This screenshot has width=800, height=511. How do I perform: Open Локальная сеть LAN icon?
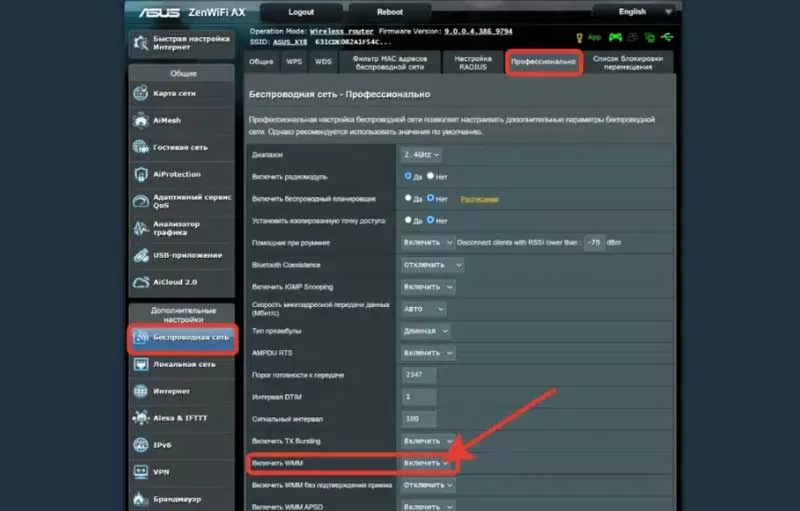point(141,364)
